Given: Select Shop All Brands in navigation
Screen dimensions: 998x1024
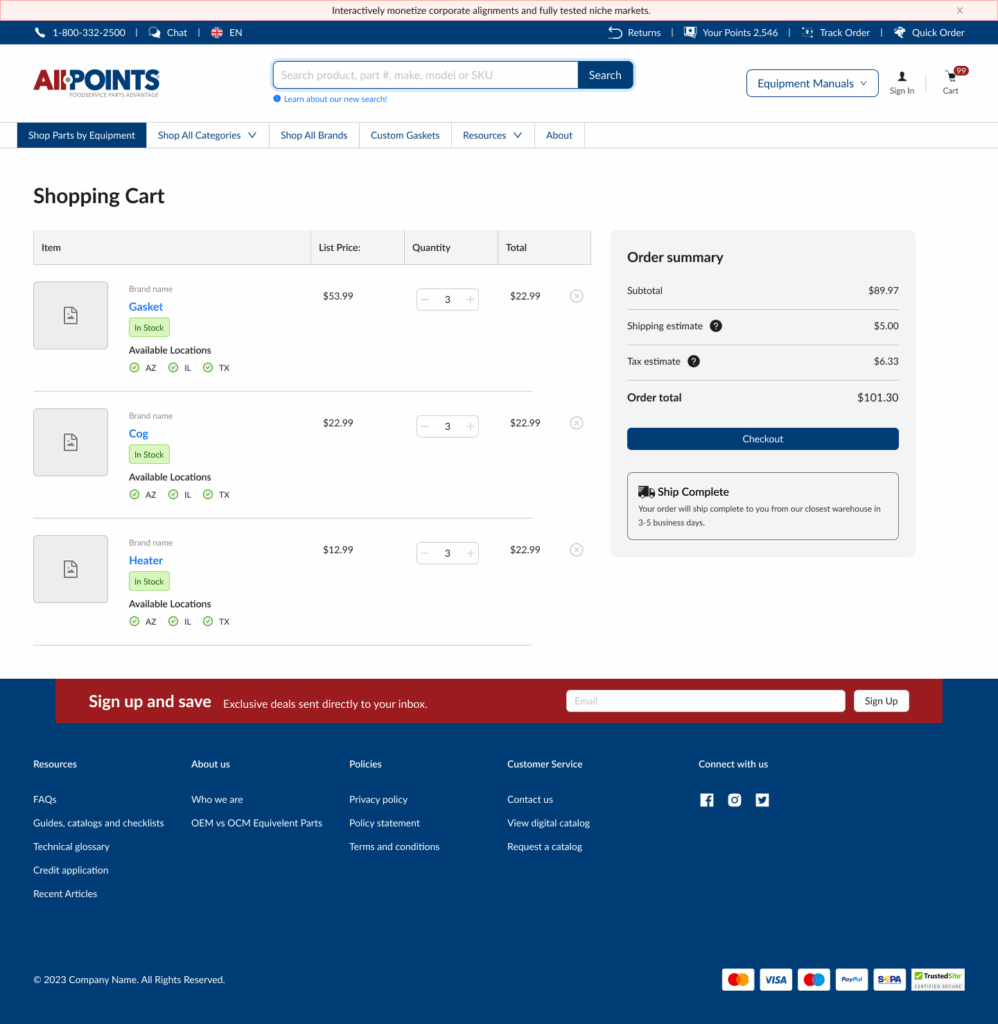Looking at the screenshot, I should [x=314, y=135].
